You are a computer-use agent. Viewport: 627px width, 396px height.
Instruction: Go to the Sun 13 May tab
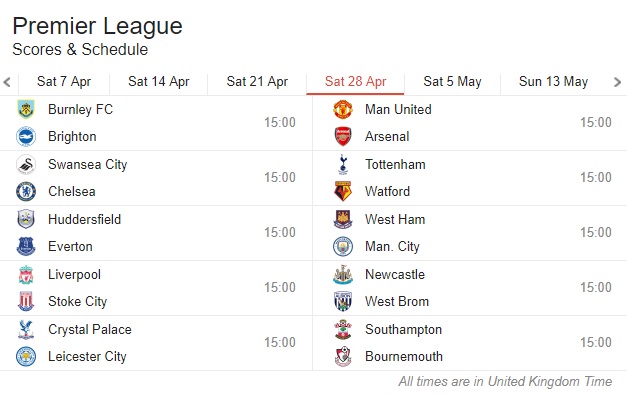tap(553, 82)
